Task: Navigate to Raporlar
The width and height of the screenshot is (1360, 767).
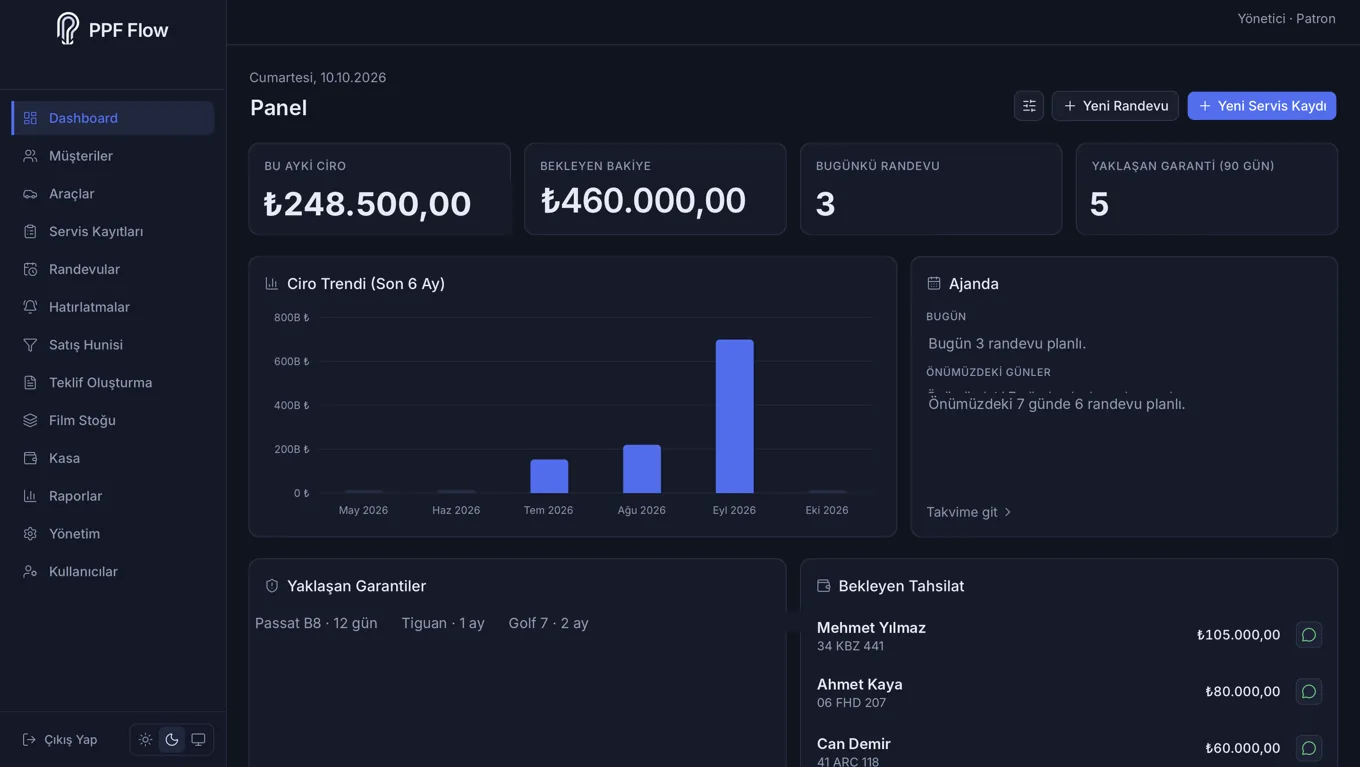Action: point(113,496)
